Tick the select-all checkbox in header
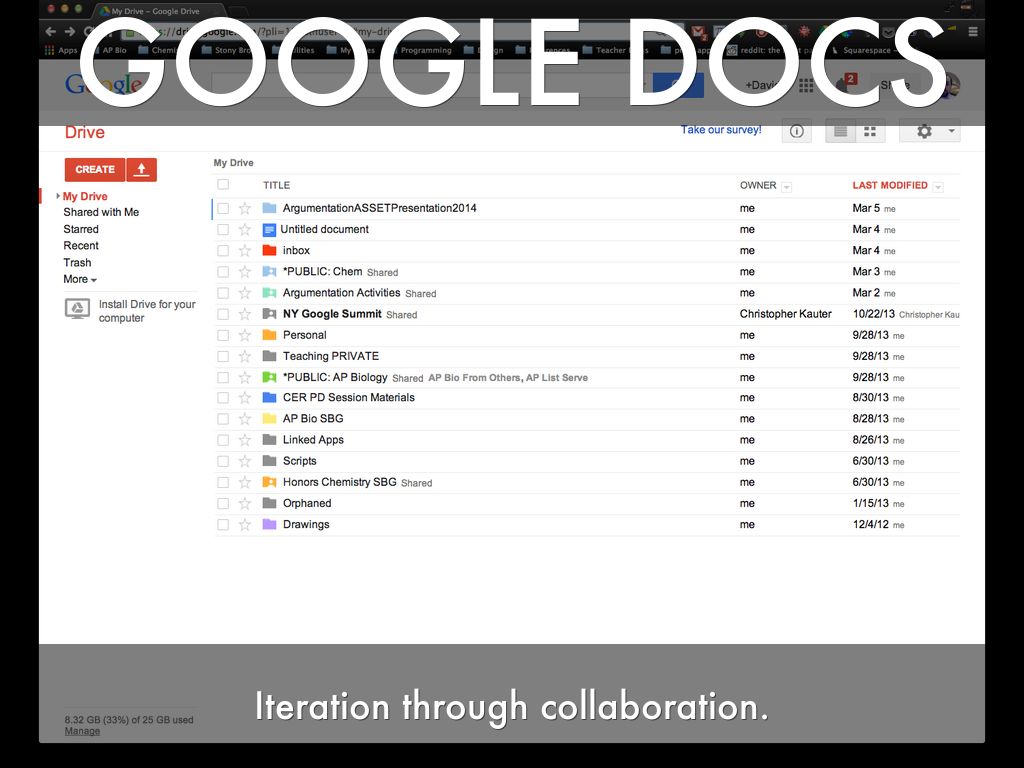Screen dimensions: 1024x768 pyautogui.click(x=223, y=185)
